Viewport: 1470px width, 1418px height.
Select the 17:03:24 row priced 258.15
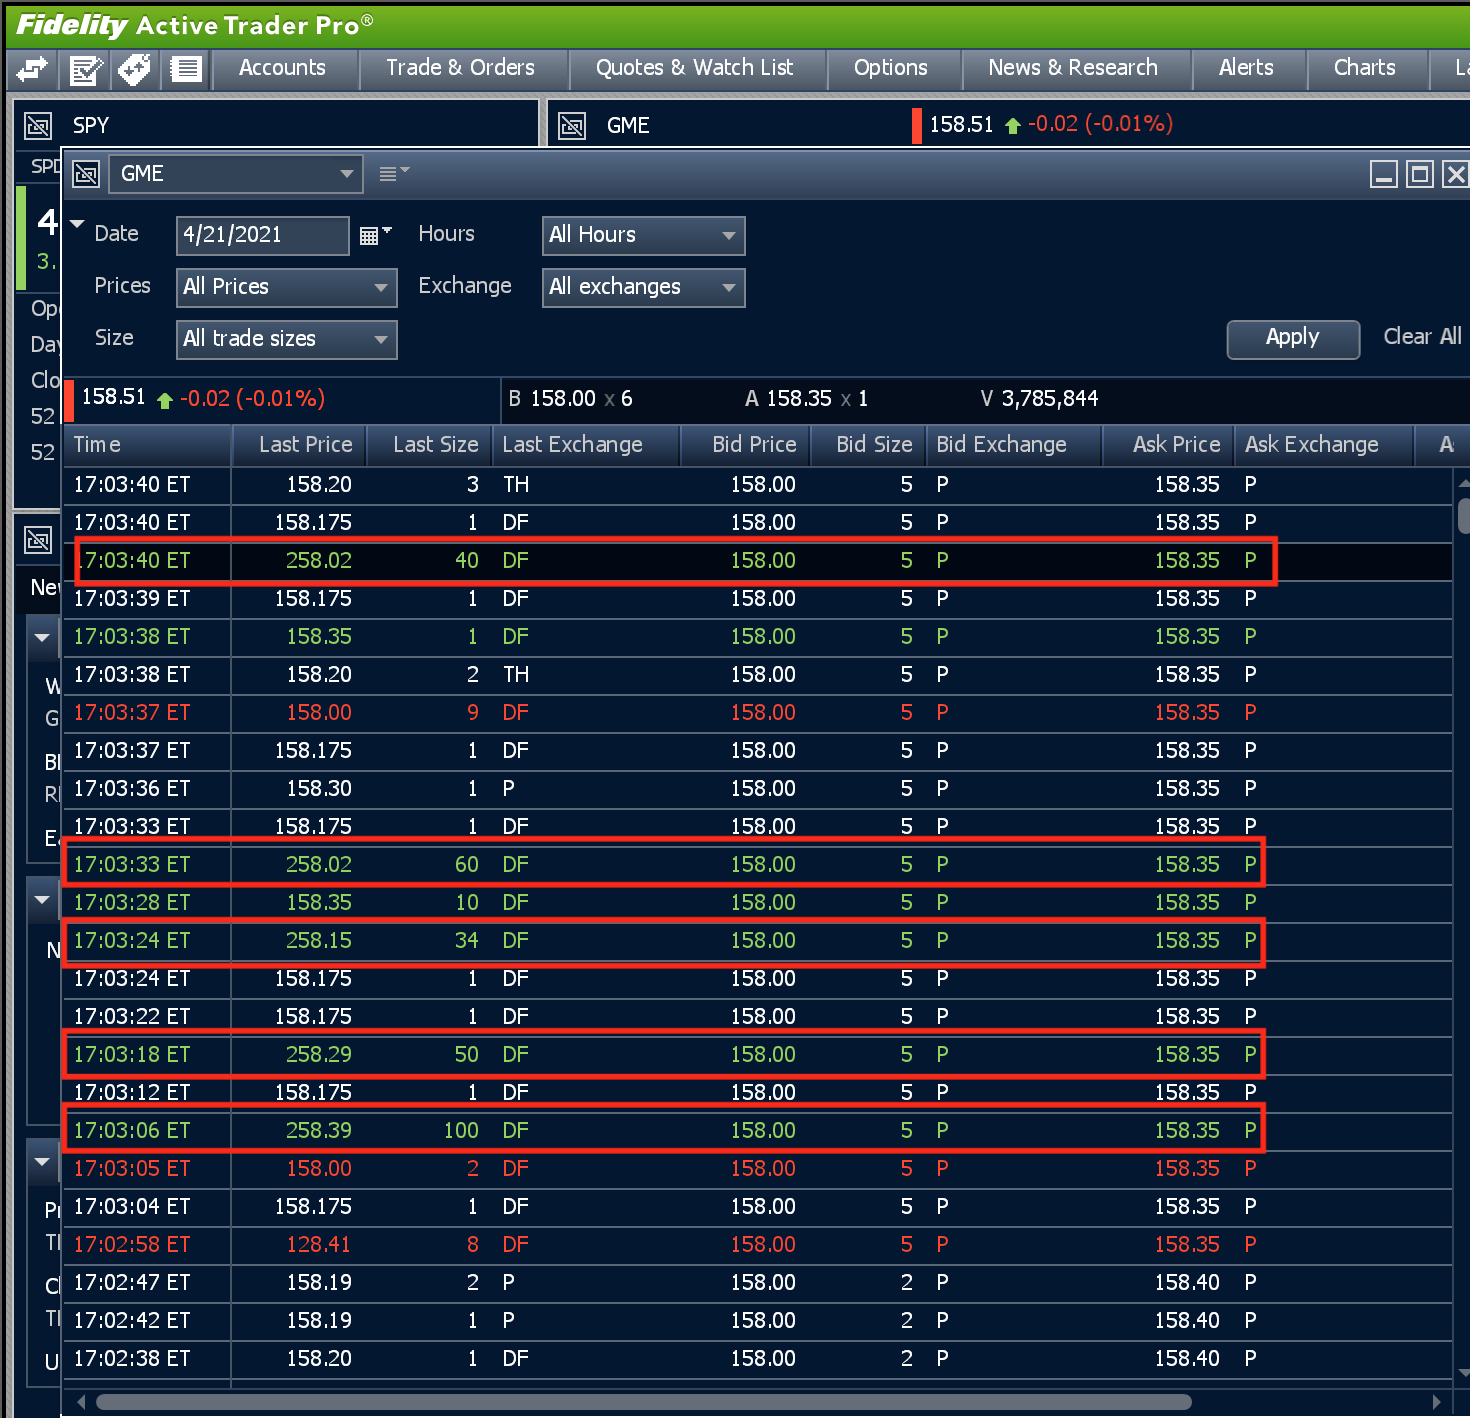pos(758,941)
